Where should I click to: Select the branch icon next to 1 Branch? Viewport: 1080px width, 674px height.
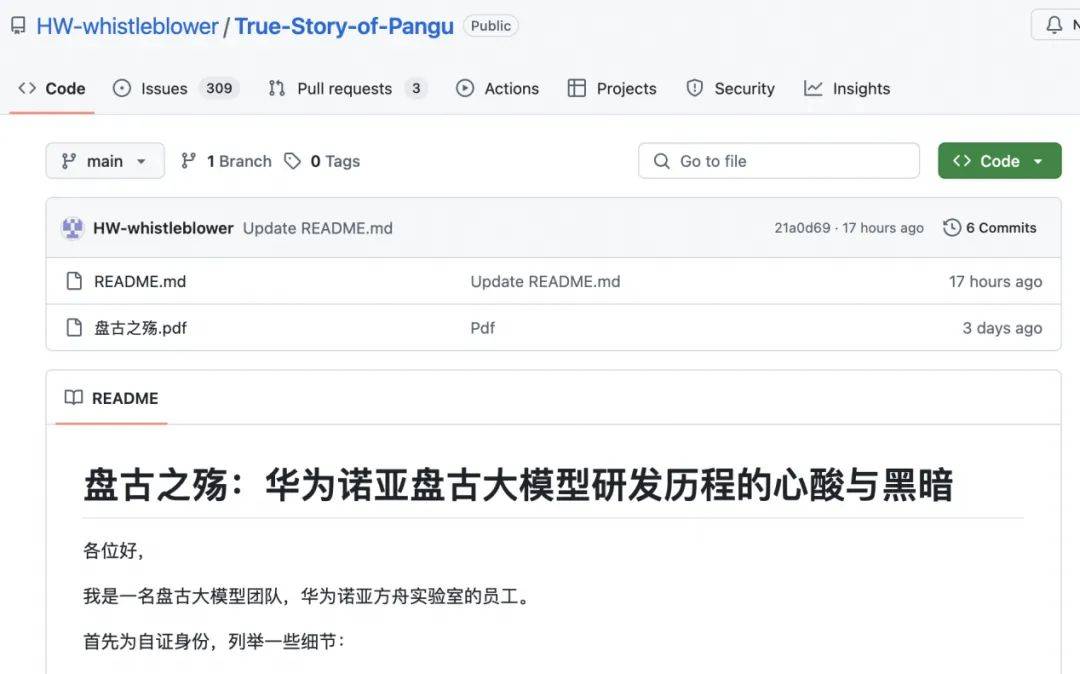click(x=189, y=160)
